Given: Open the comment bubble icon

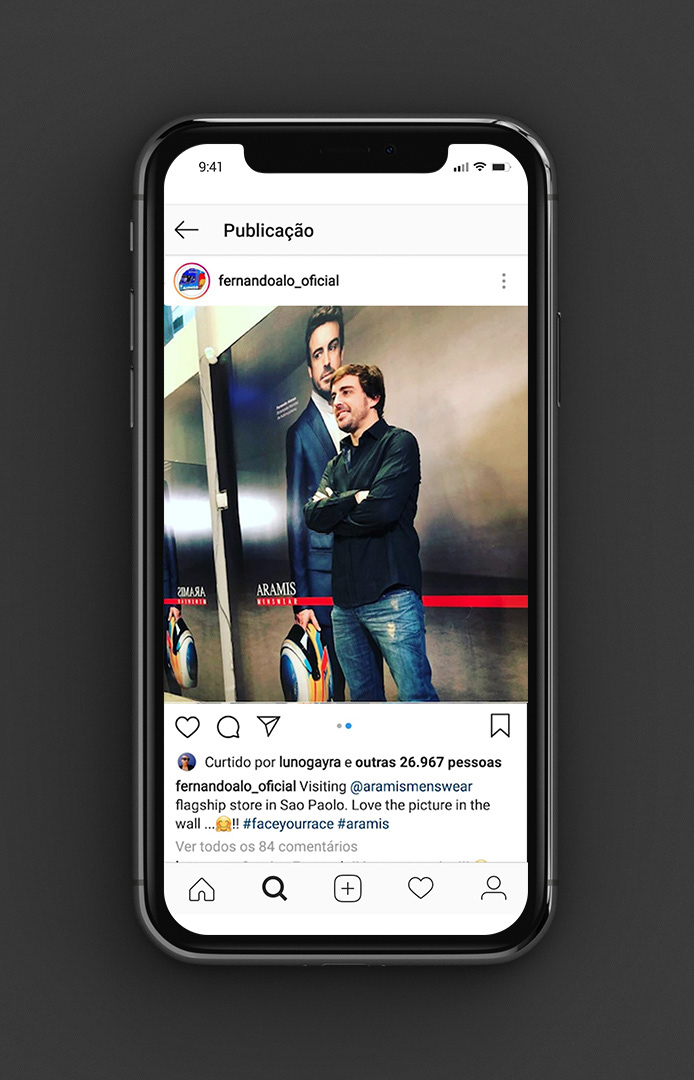Looking at the screenshot, I should 228,726.
